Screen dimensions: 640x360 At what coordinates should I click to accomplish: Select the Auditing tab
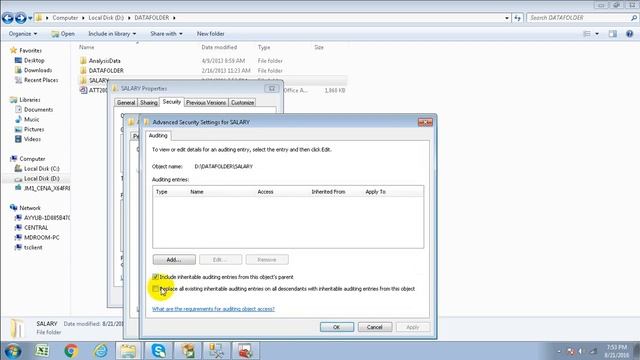point(158,136)
